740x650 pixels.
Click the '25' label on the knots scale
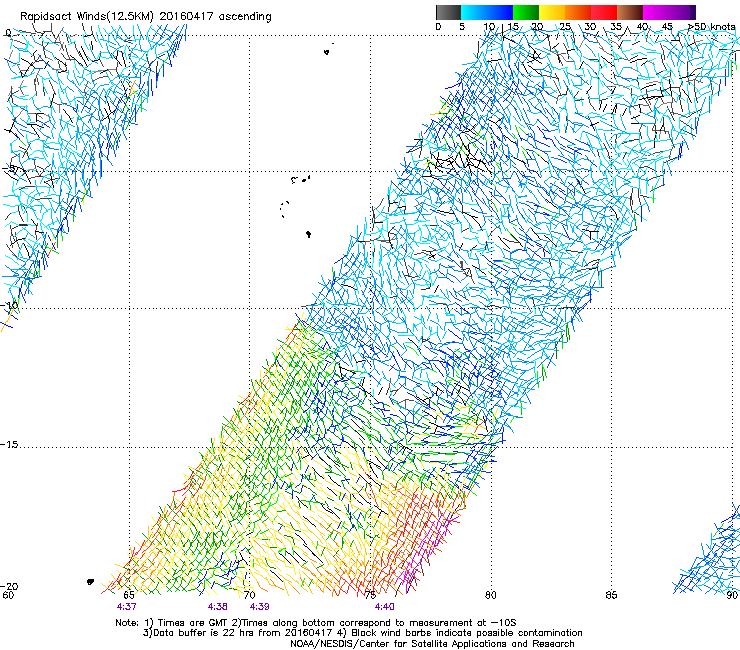click(565, 27)
